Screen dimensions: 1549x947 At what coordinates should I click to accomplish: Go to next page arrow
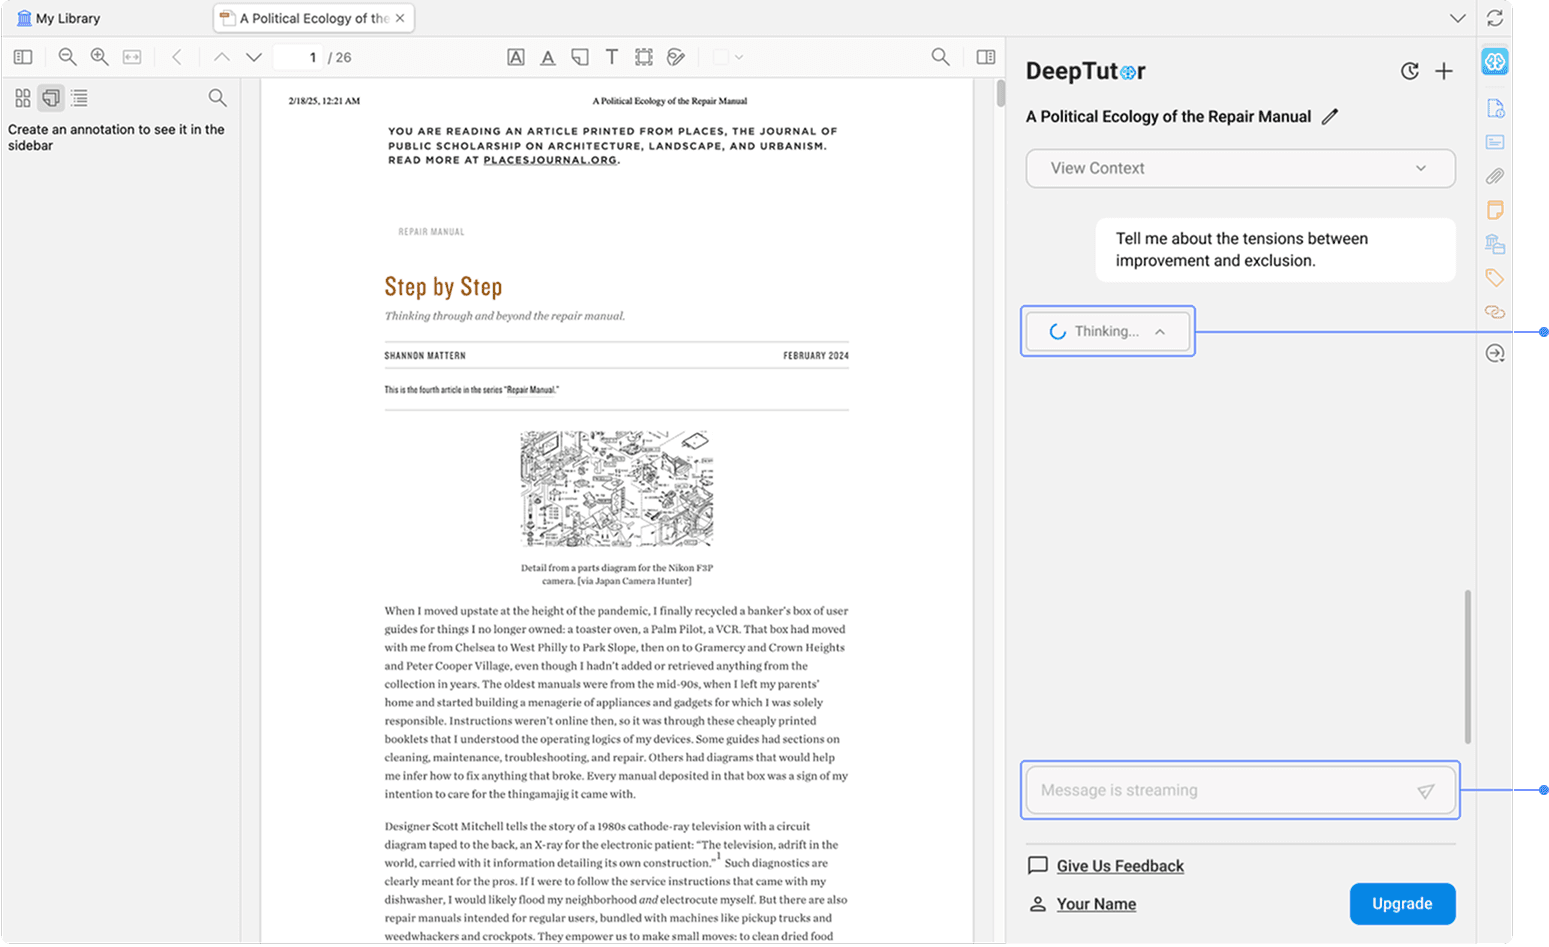click(x=254, y=57)
